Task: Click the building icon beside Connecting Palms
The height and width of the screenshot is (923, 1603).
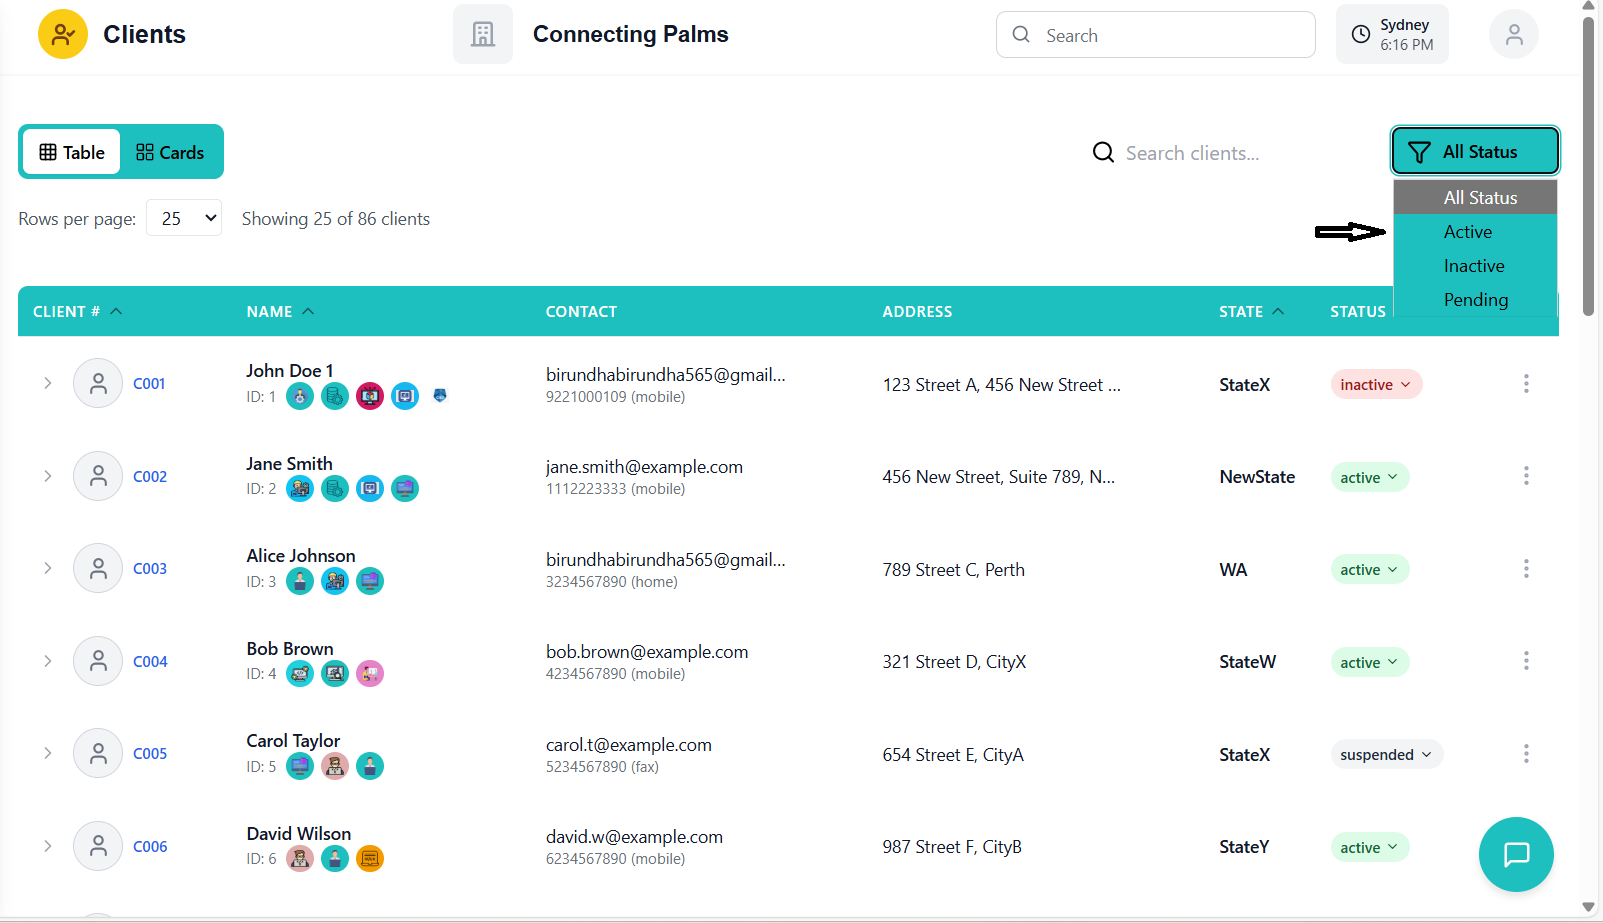Action: click(x=483, y=35)
